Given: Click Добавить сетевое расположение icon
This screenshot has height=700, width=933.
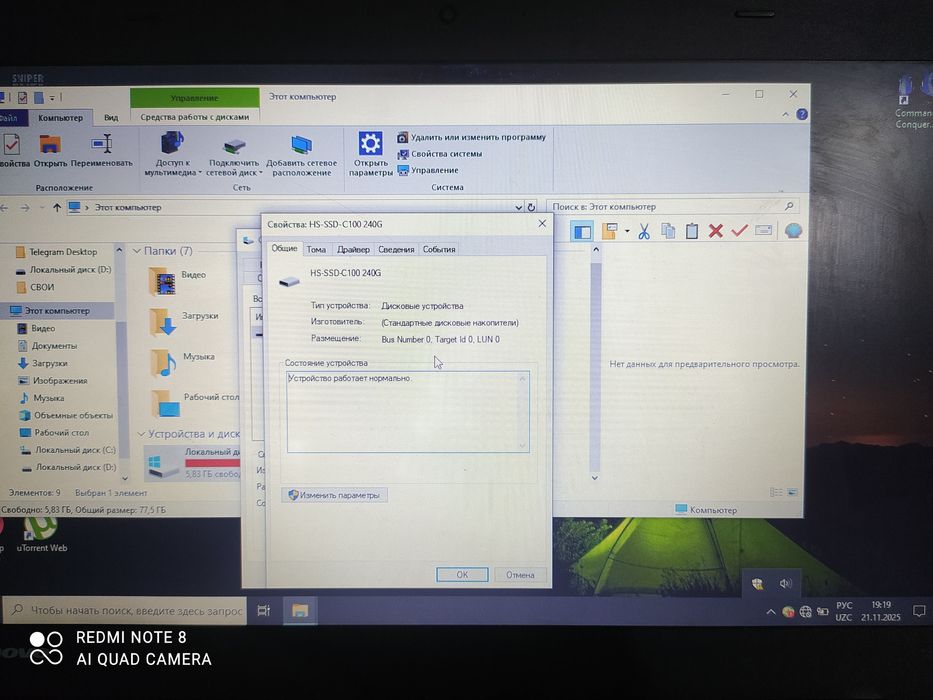Looking at the screenshot, I should tap(301, 145).
